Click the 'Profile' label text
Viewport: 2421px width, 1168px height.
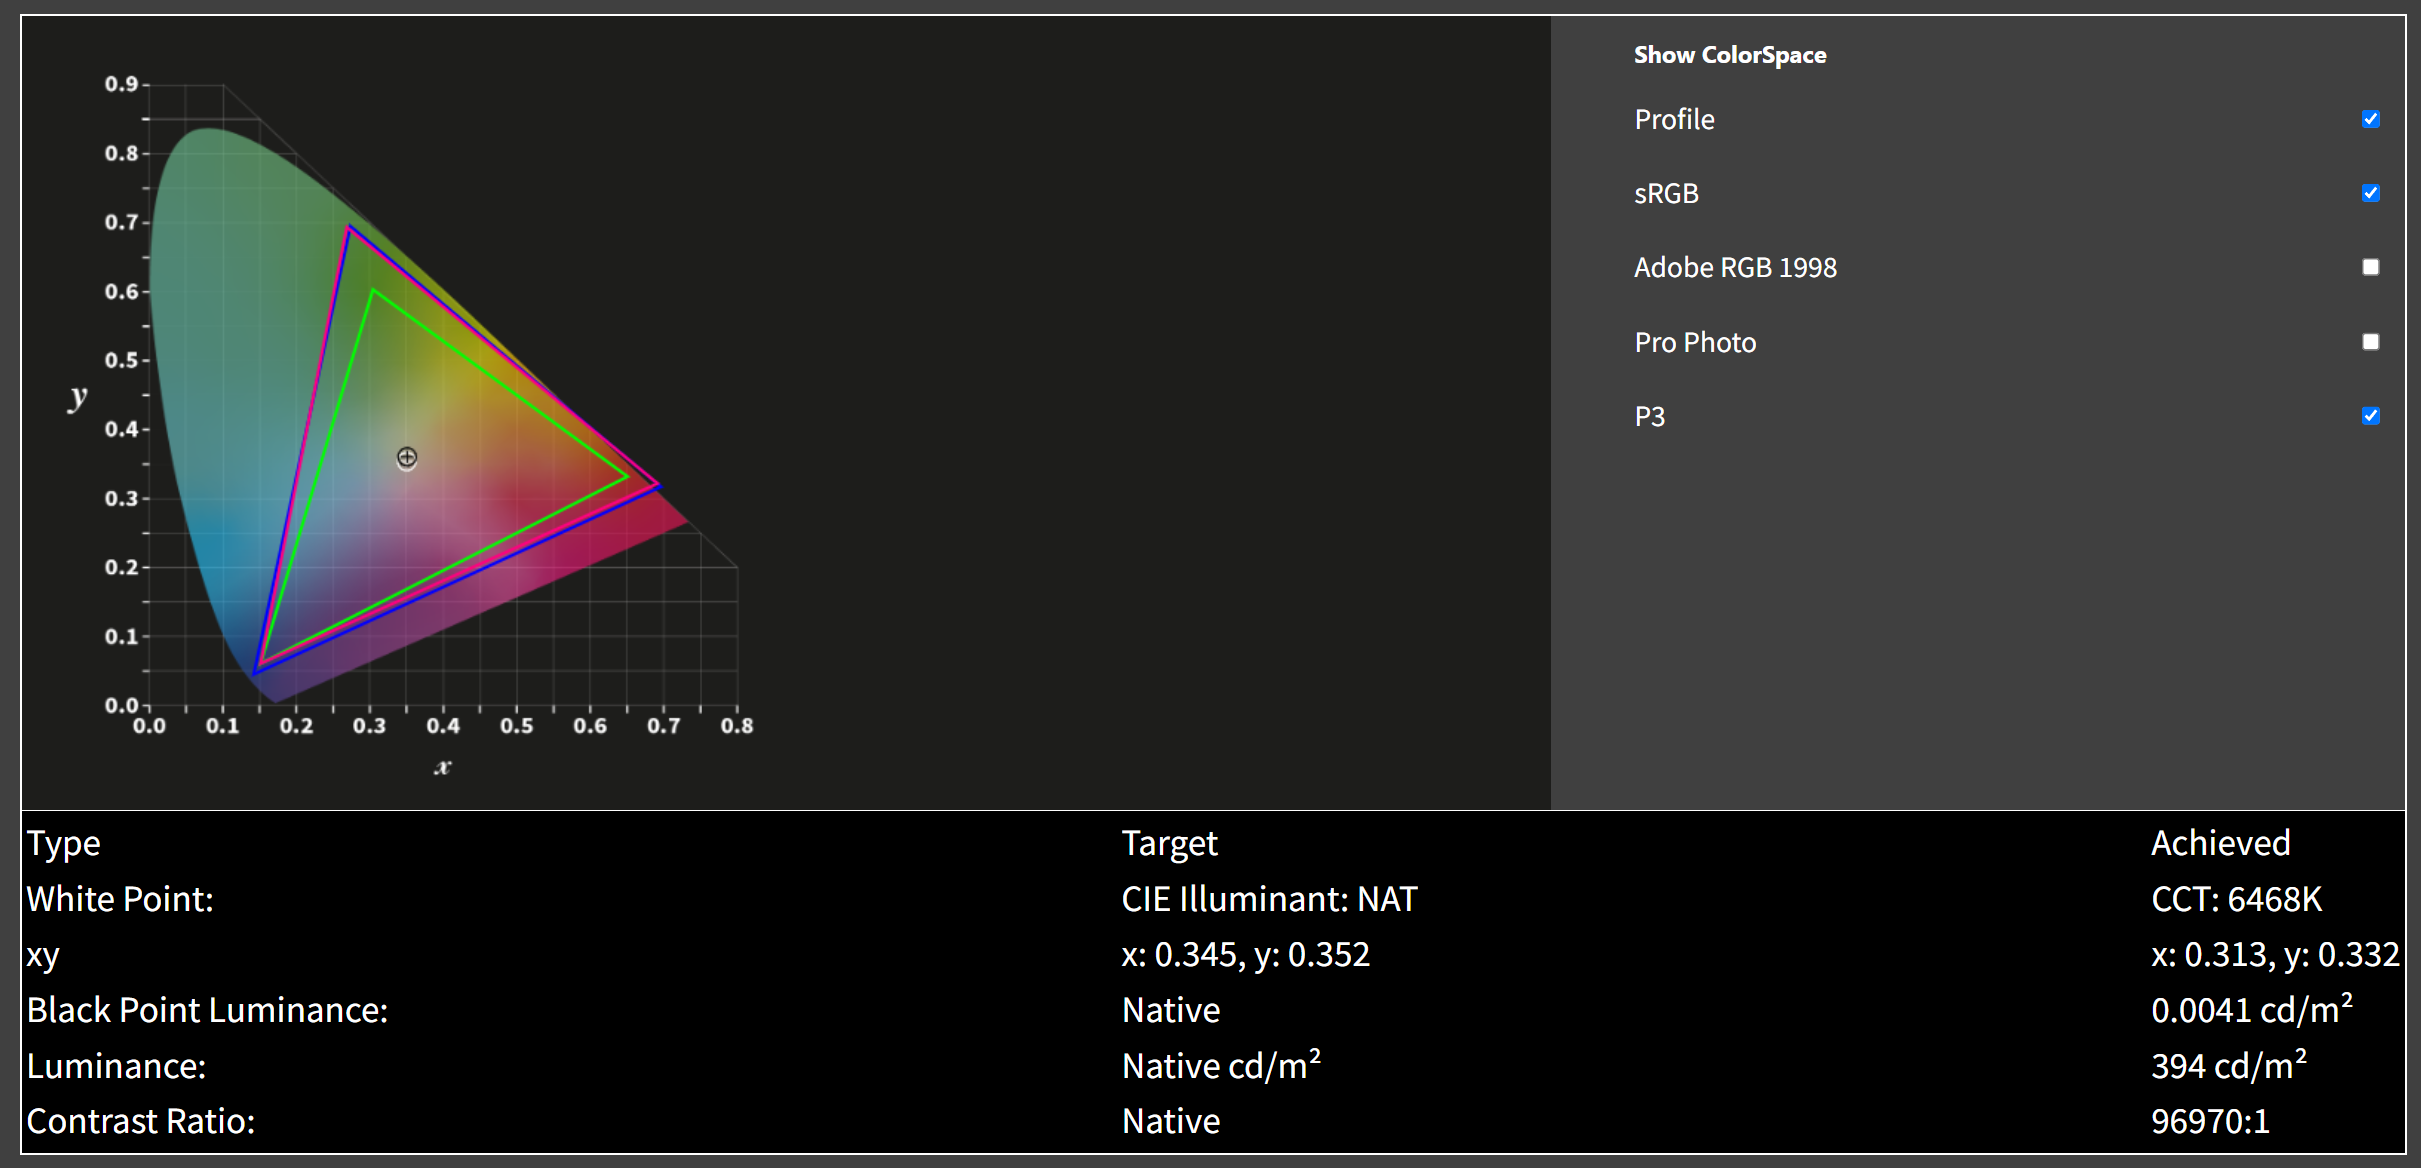1674,120
